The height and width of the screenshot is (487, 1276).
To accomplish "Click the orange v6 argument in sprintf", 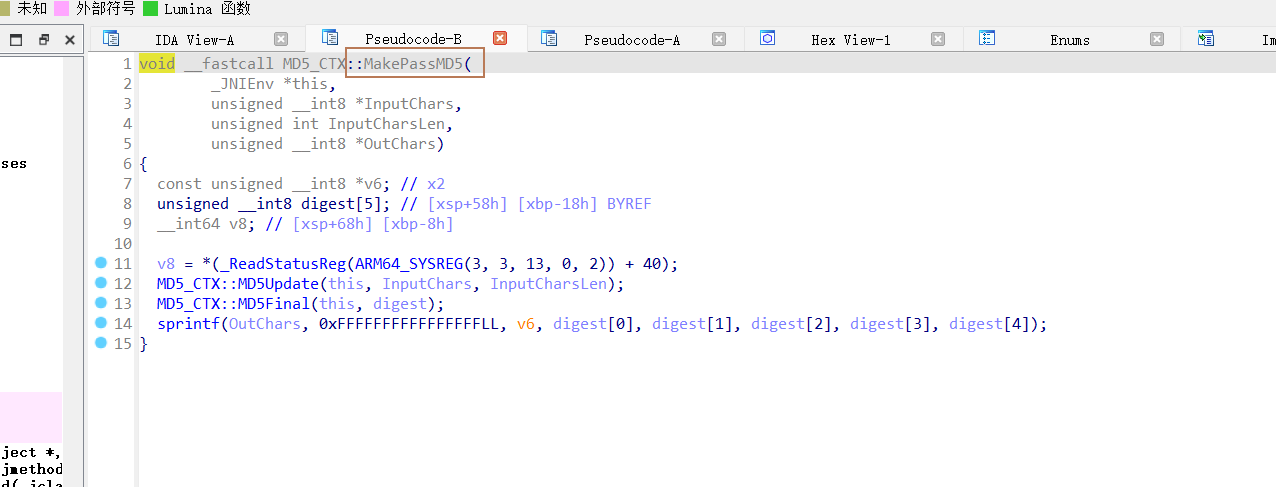I will click(526, 324).
